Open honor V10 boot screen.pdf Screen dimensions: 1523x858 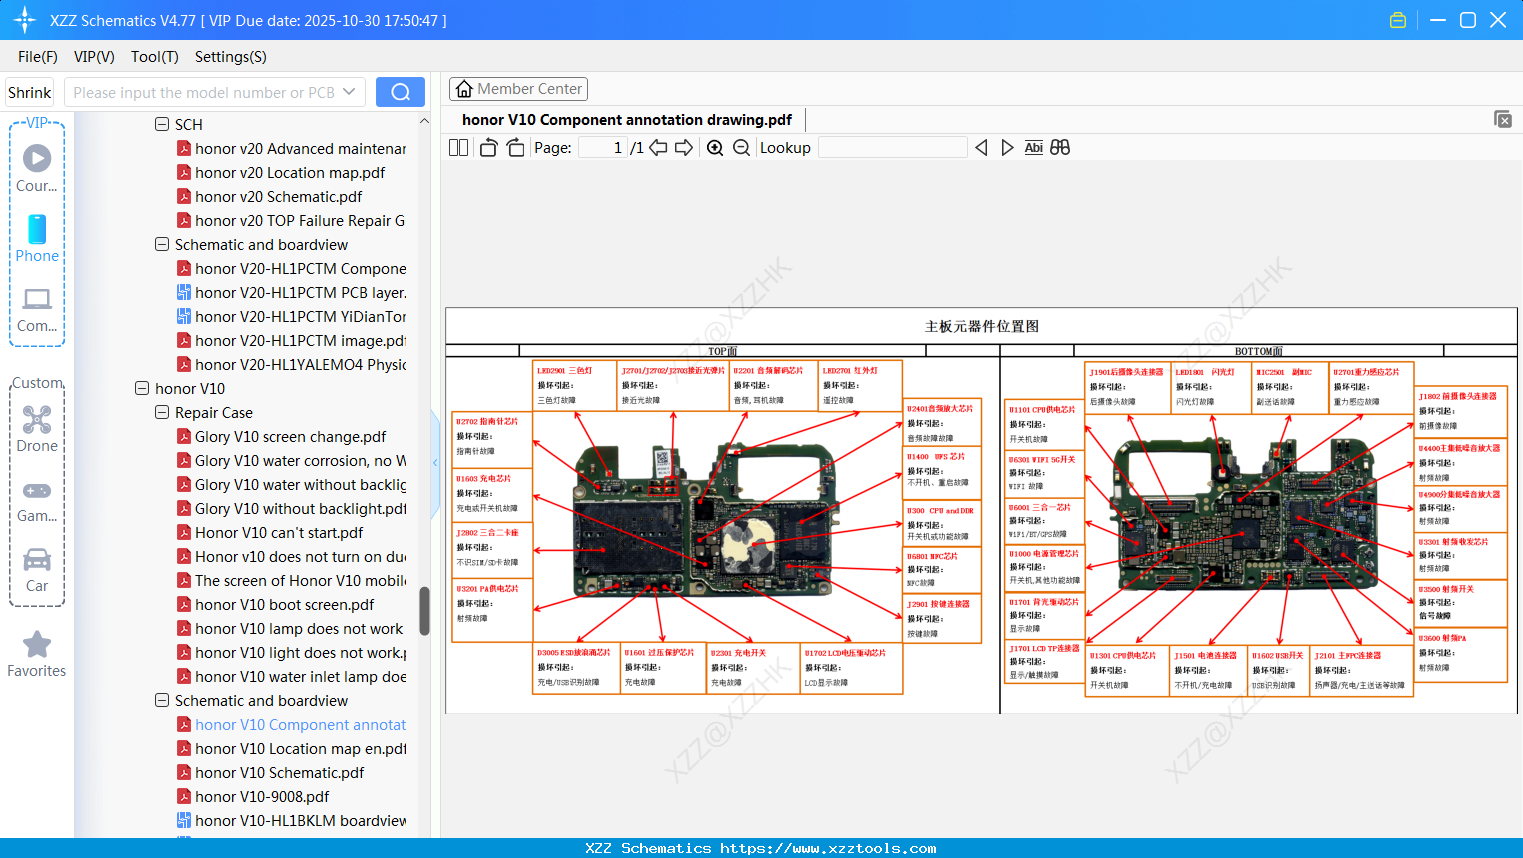click(285, 604)
